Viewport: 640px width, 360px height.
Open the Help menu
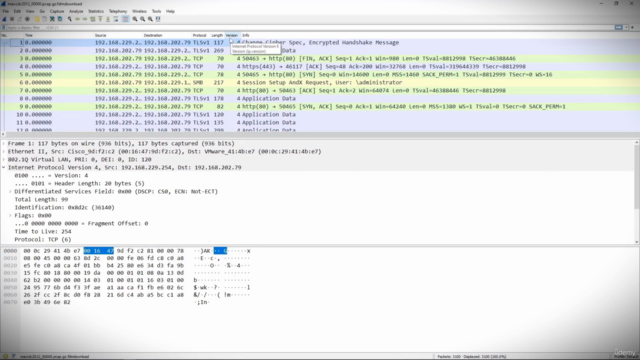coord(170,11)
